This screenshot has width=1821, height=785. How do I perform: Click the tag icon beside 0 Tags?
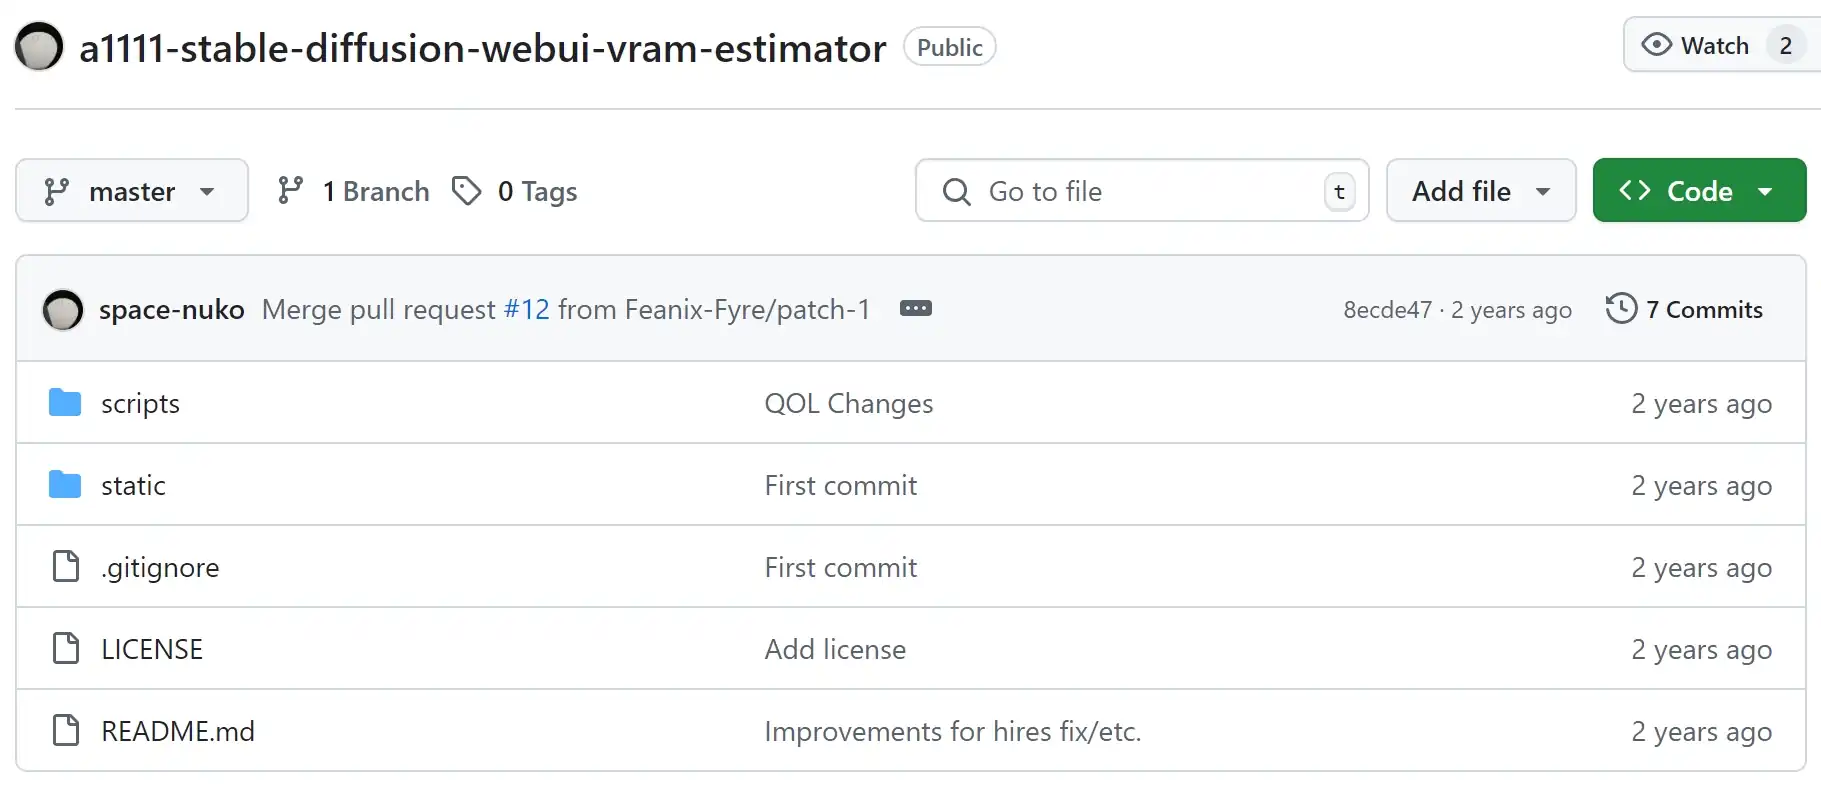click(x=466, y=191)
